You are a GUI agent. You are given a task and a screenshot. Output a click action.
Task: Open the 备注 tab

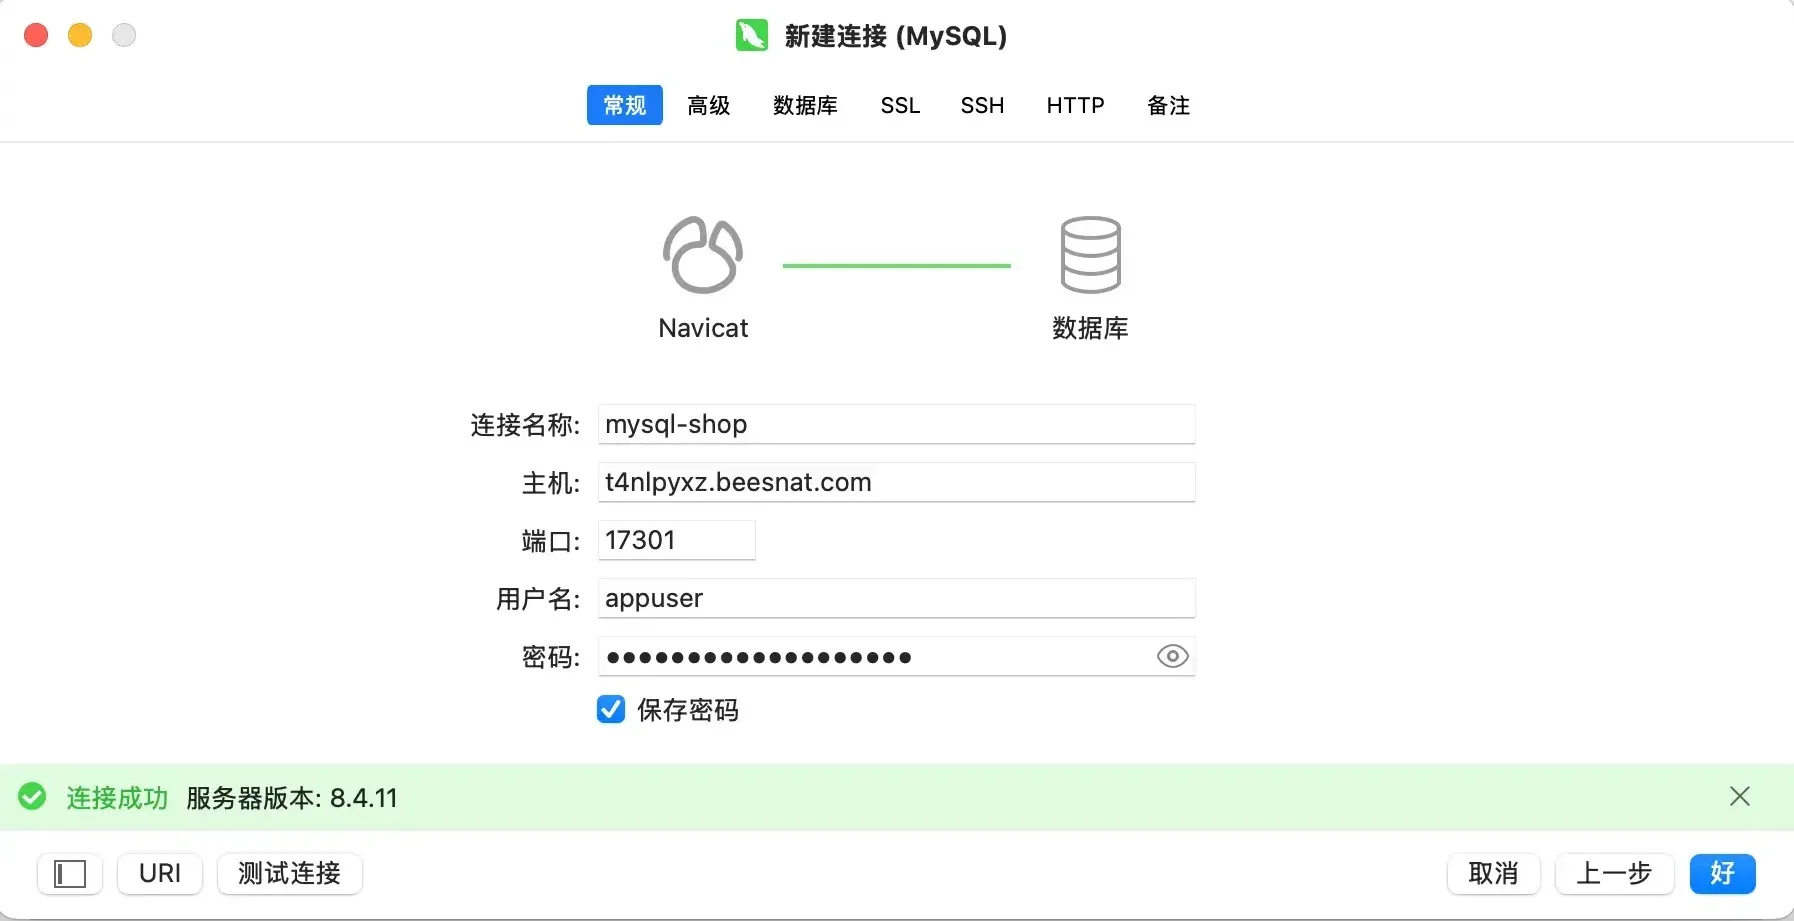[1168, 105]
